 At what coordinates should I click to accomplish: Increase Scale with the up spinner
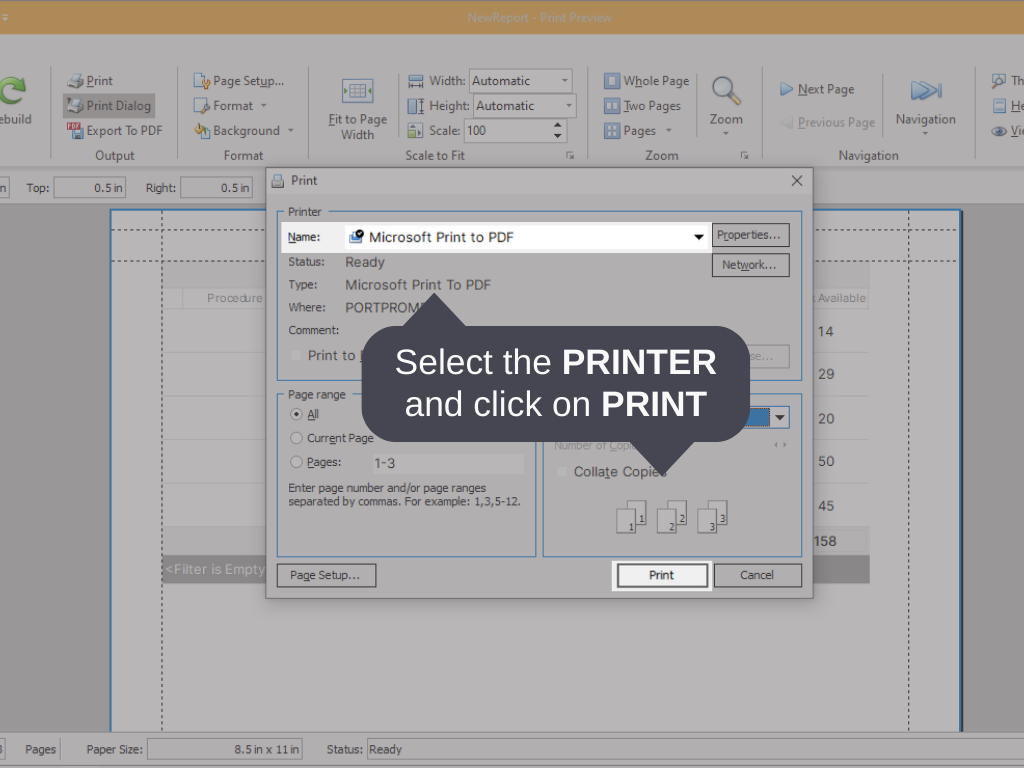[x=557, y=125]
